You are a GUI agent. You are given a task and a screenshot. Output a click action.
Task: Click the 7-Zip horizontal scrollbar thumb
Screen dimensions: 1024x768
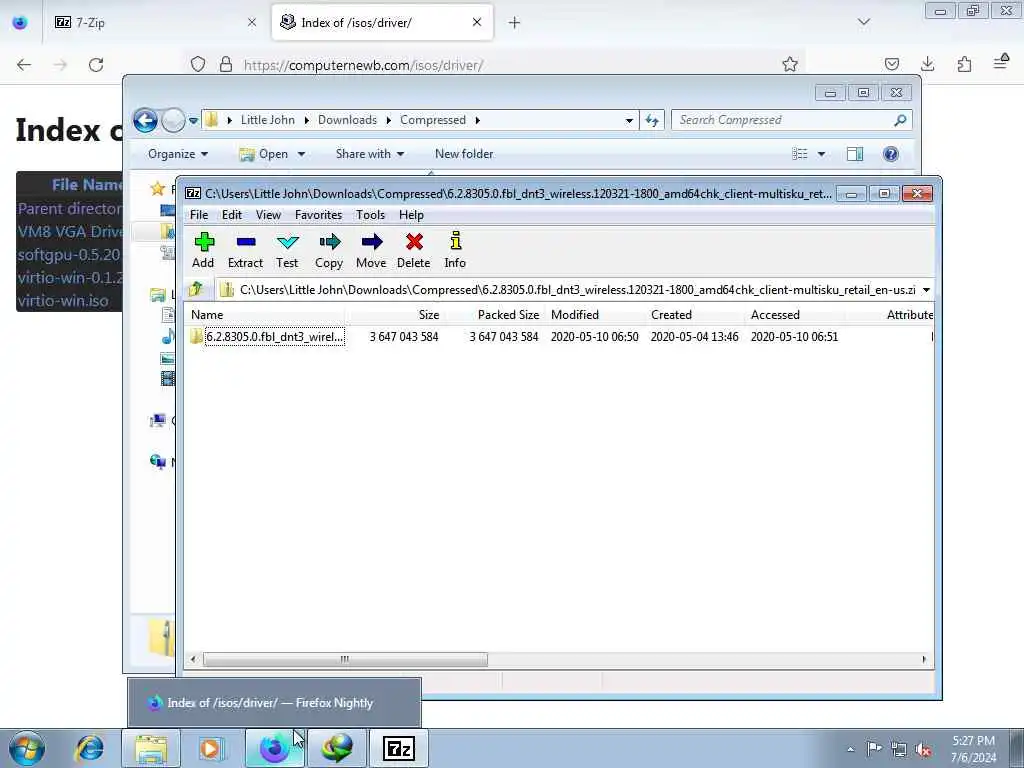(345, 660)
